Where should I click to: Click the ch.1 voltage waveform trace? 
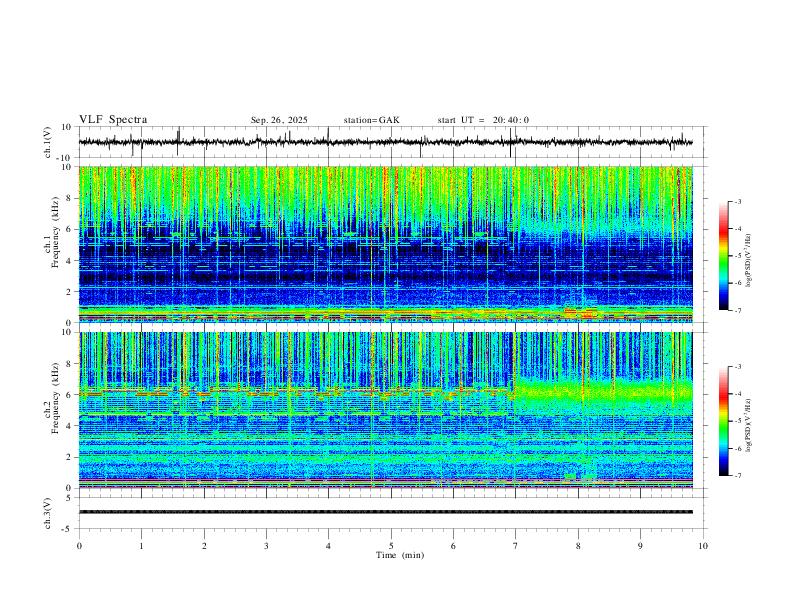pyautogui.click(x=385, y=142)
